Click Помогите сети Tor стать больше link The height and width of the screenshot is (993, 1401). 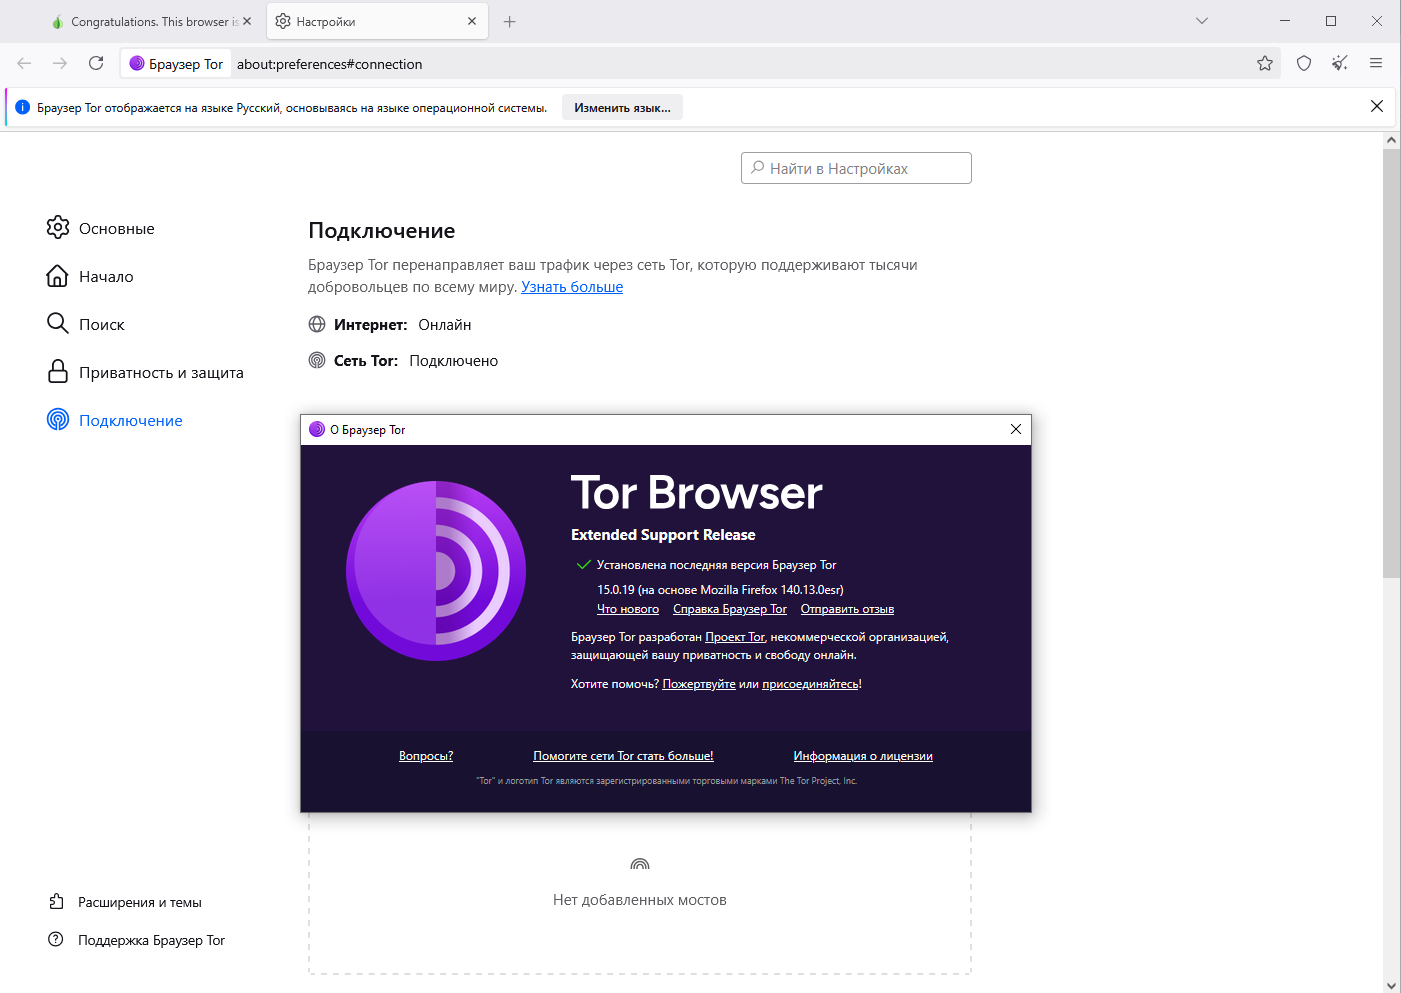tap(623, 756)
